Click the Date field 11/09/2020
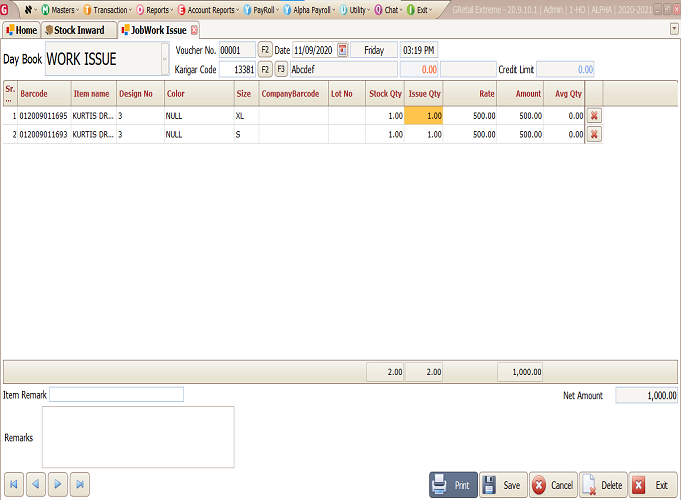 click(314, 50)
